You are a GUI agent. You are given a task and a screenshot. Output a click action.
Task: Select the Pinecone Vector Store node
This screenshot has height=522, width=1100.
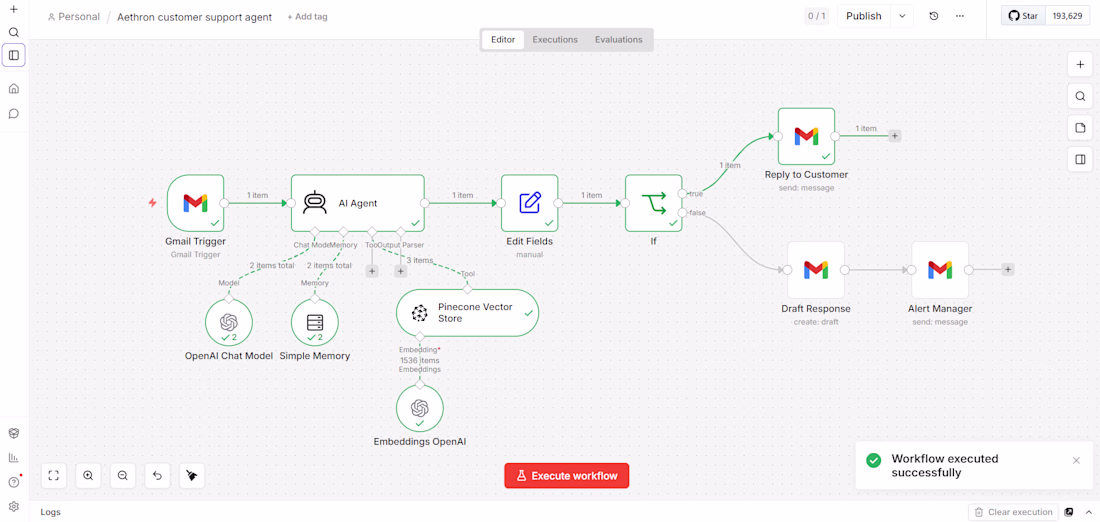[467, 313]
